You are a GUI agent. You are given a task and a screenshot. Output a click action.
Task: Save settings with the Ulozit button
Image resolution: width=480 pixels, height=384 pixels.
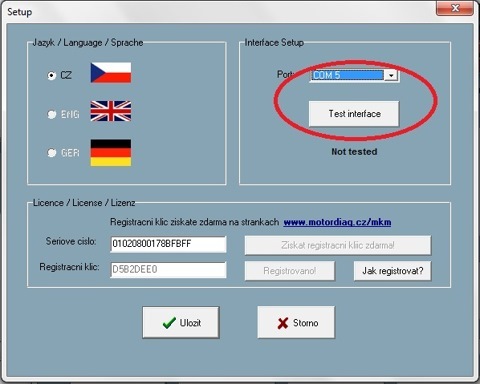point(181,322)
